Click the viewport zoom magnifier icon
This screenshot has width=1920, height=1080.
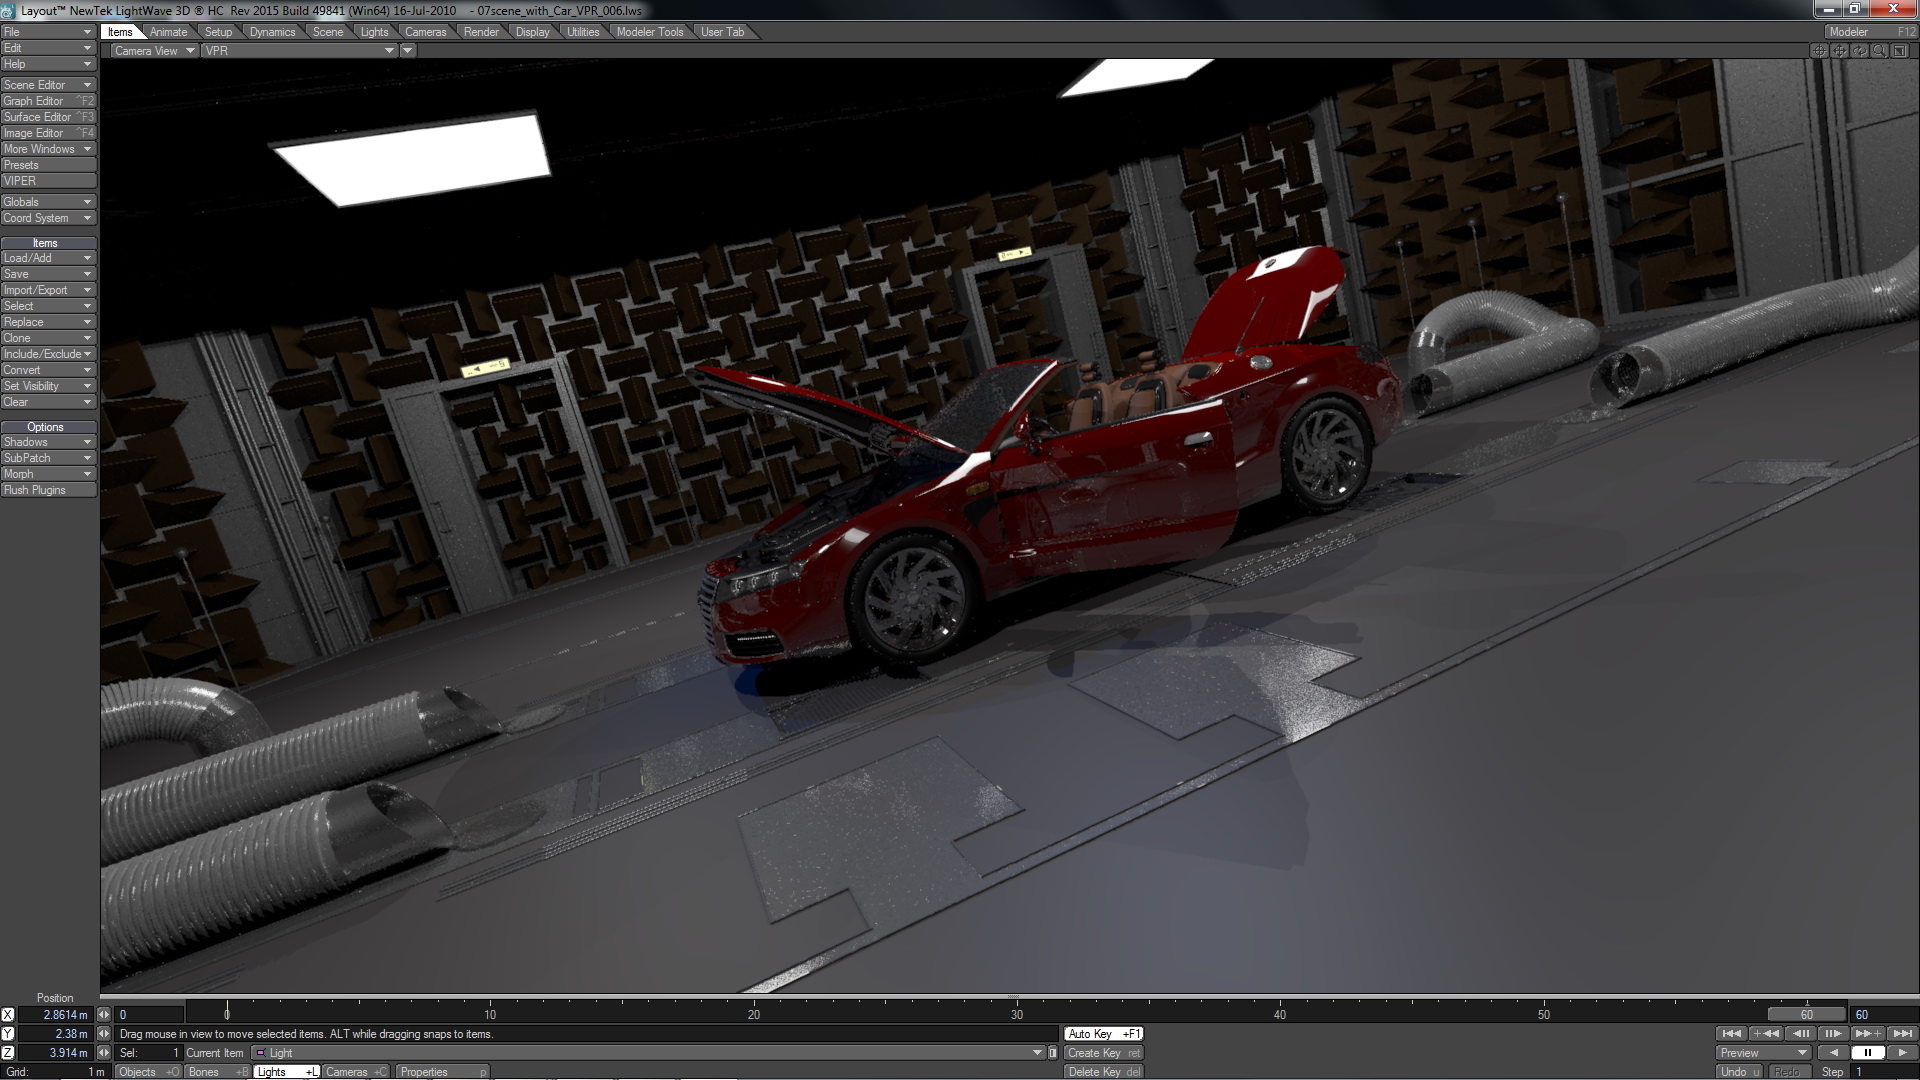coord(1880,51)
